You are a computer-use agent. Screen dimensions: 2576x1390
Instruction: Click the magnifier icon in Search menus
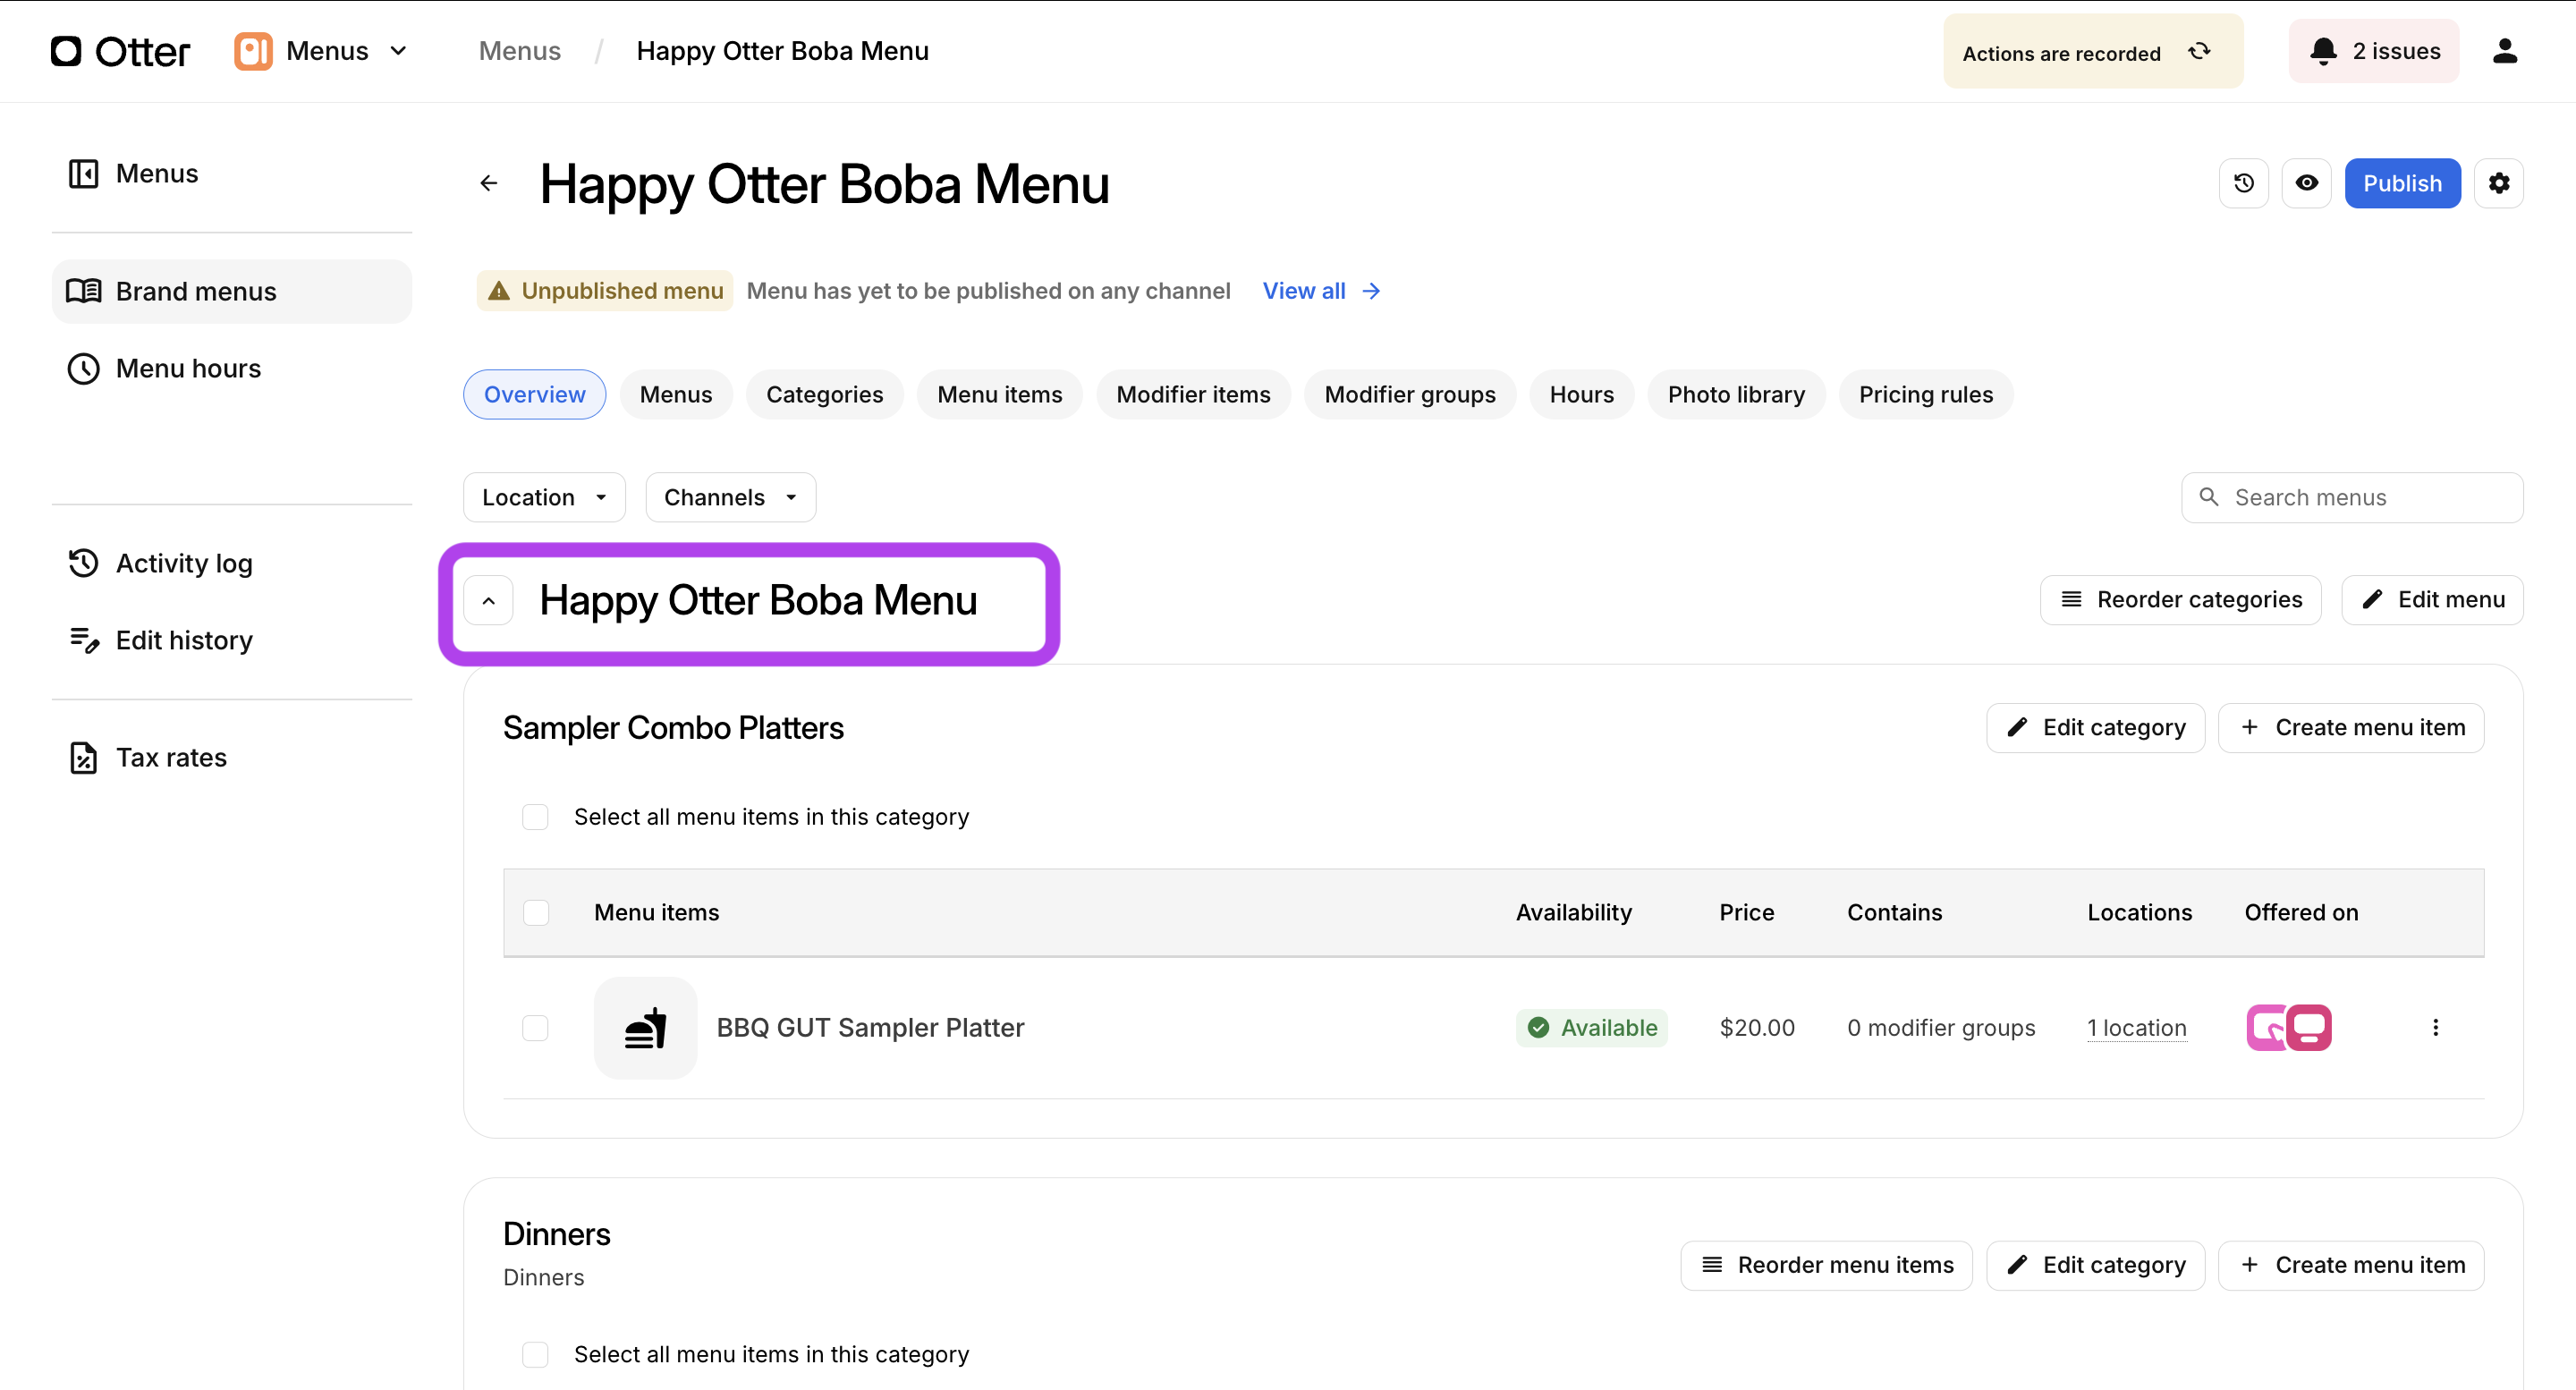click(2208, 497)
